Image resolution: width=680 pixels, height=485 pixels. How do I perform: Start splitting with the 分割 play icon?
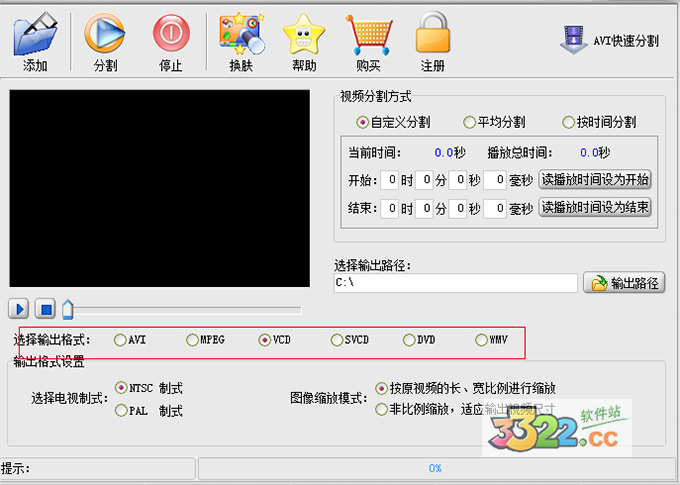pos(105,33)
